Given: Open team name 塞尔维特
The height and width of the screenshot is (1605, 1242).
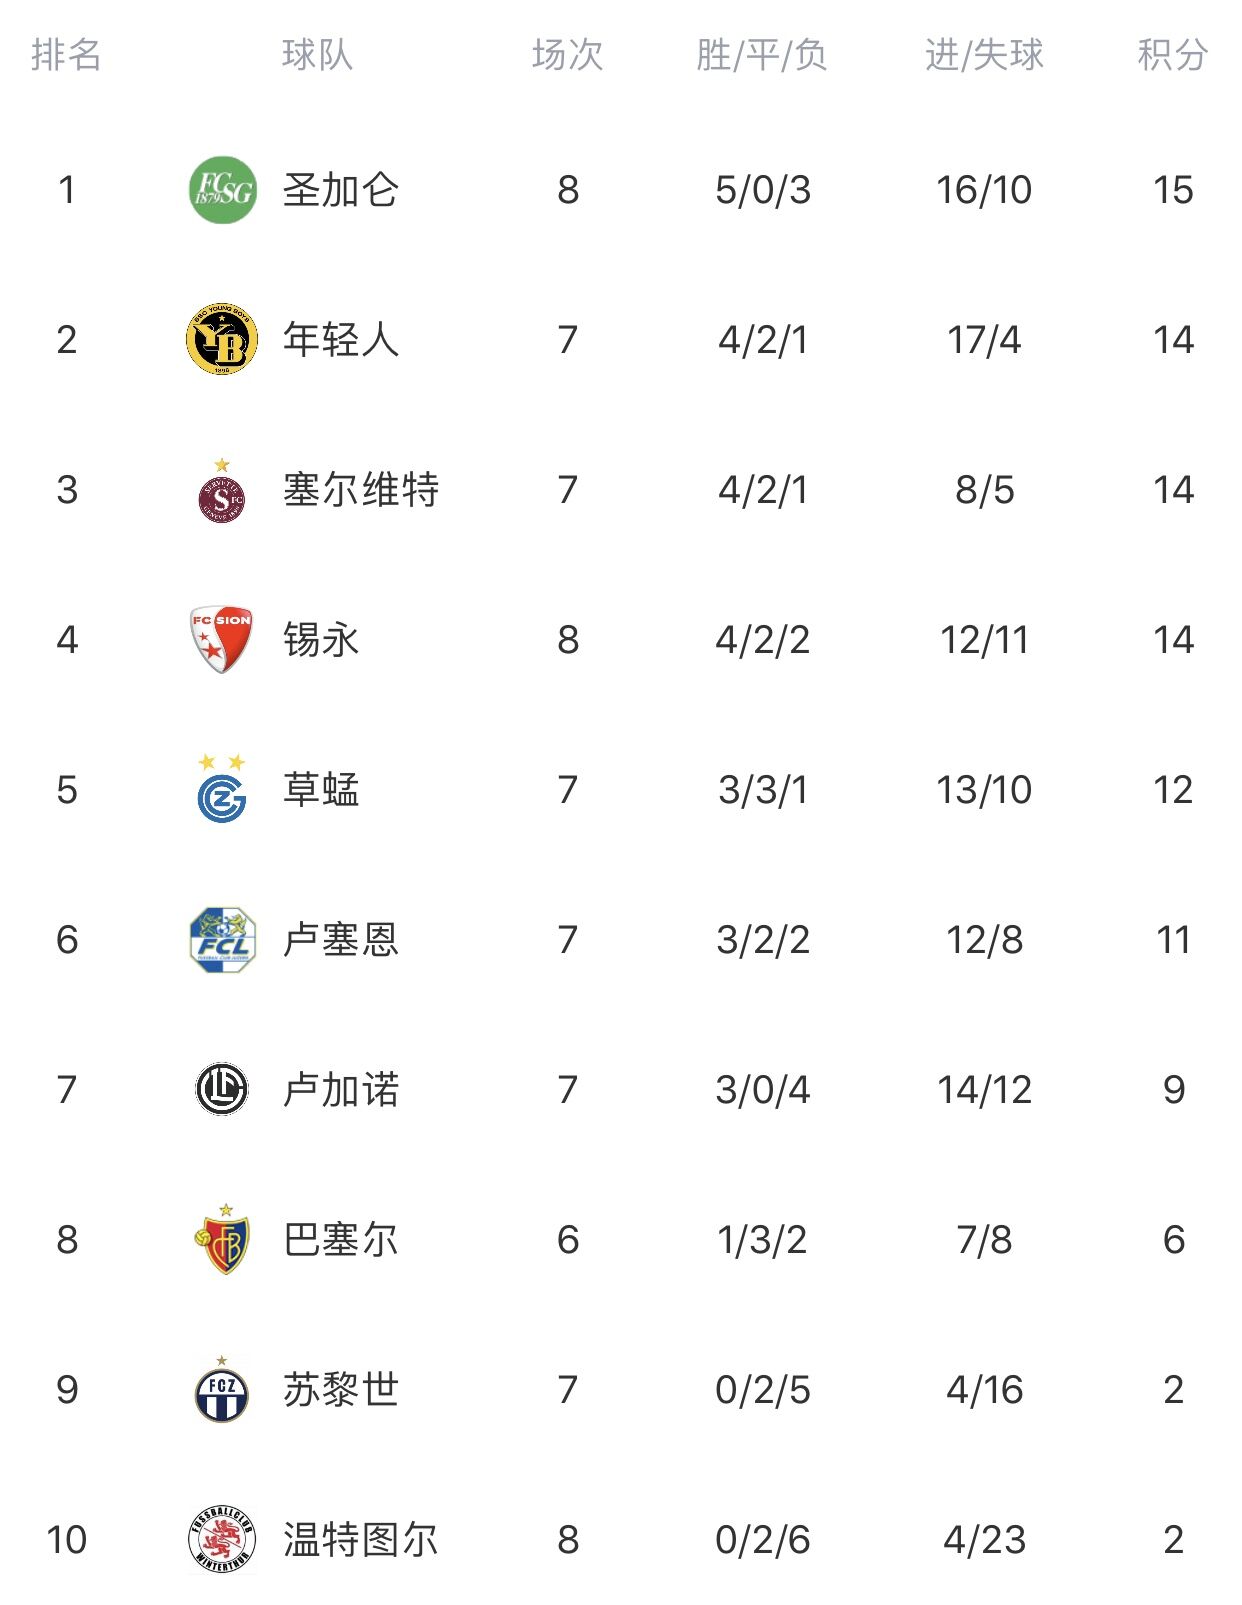Looking at the screenshot, I should [361, 490].
